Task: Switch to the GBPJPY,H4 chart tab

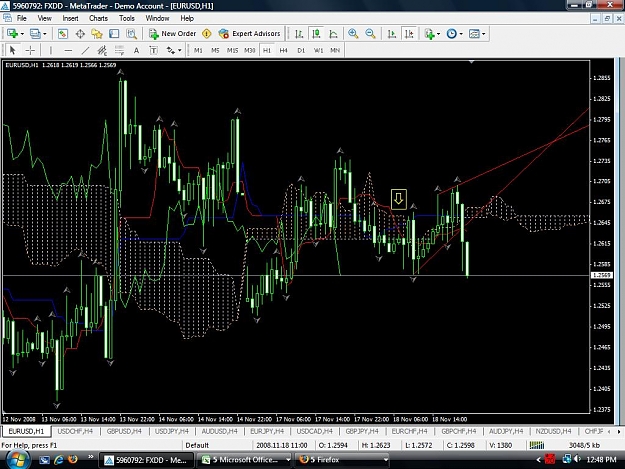Action: pos(362,431)
